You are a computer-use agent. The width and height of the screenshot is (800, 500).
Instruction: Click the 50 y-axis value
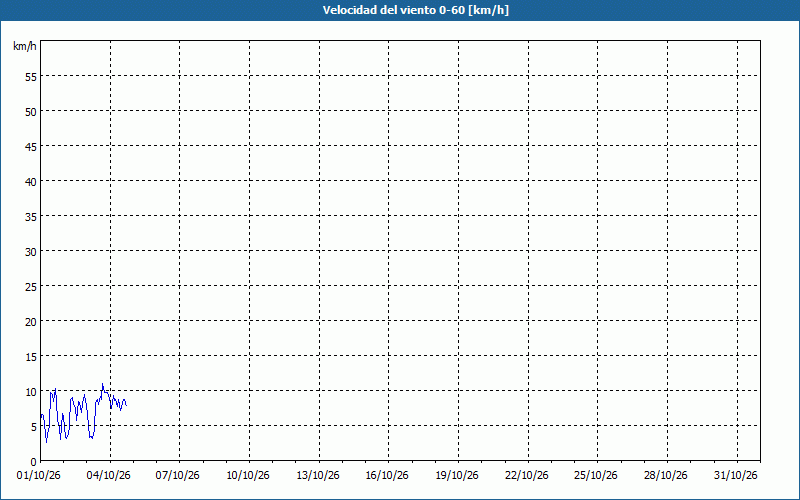pos(31,112)
